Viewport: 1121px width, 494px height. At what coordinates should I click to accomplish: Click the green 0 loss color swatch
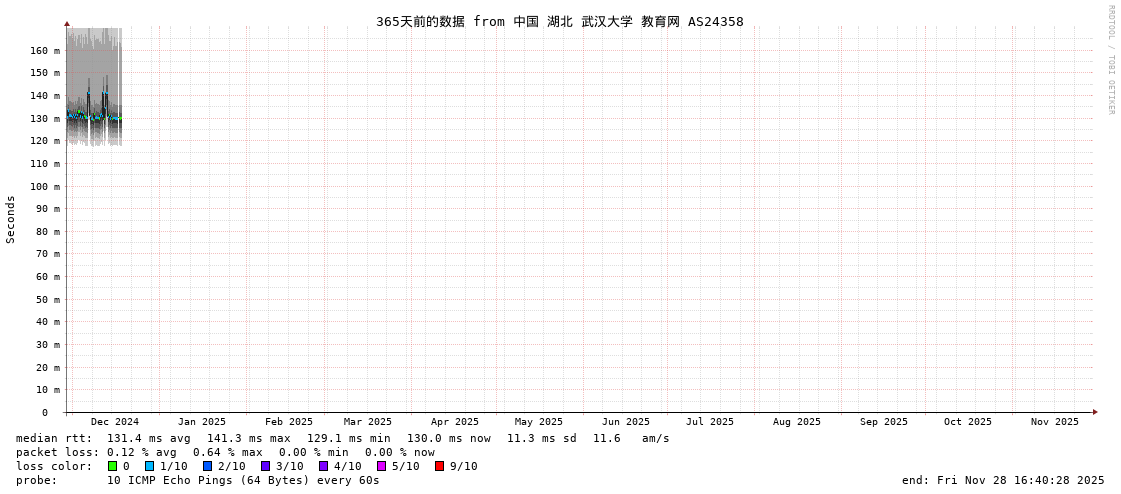click(x=113, y=466)
